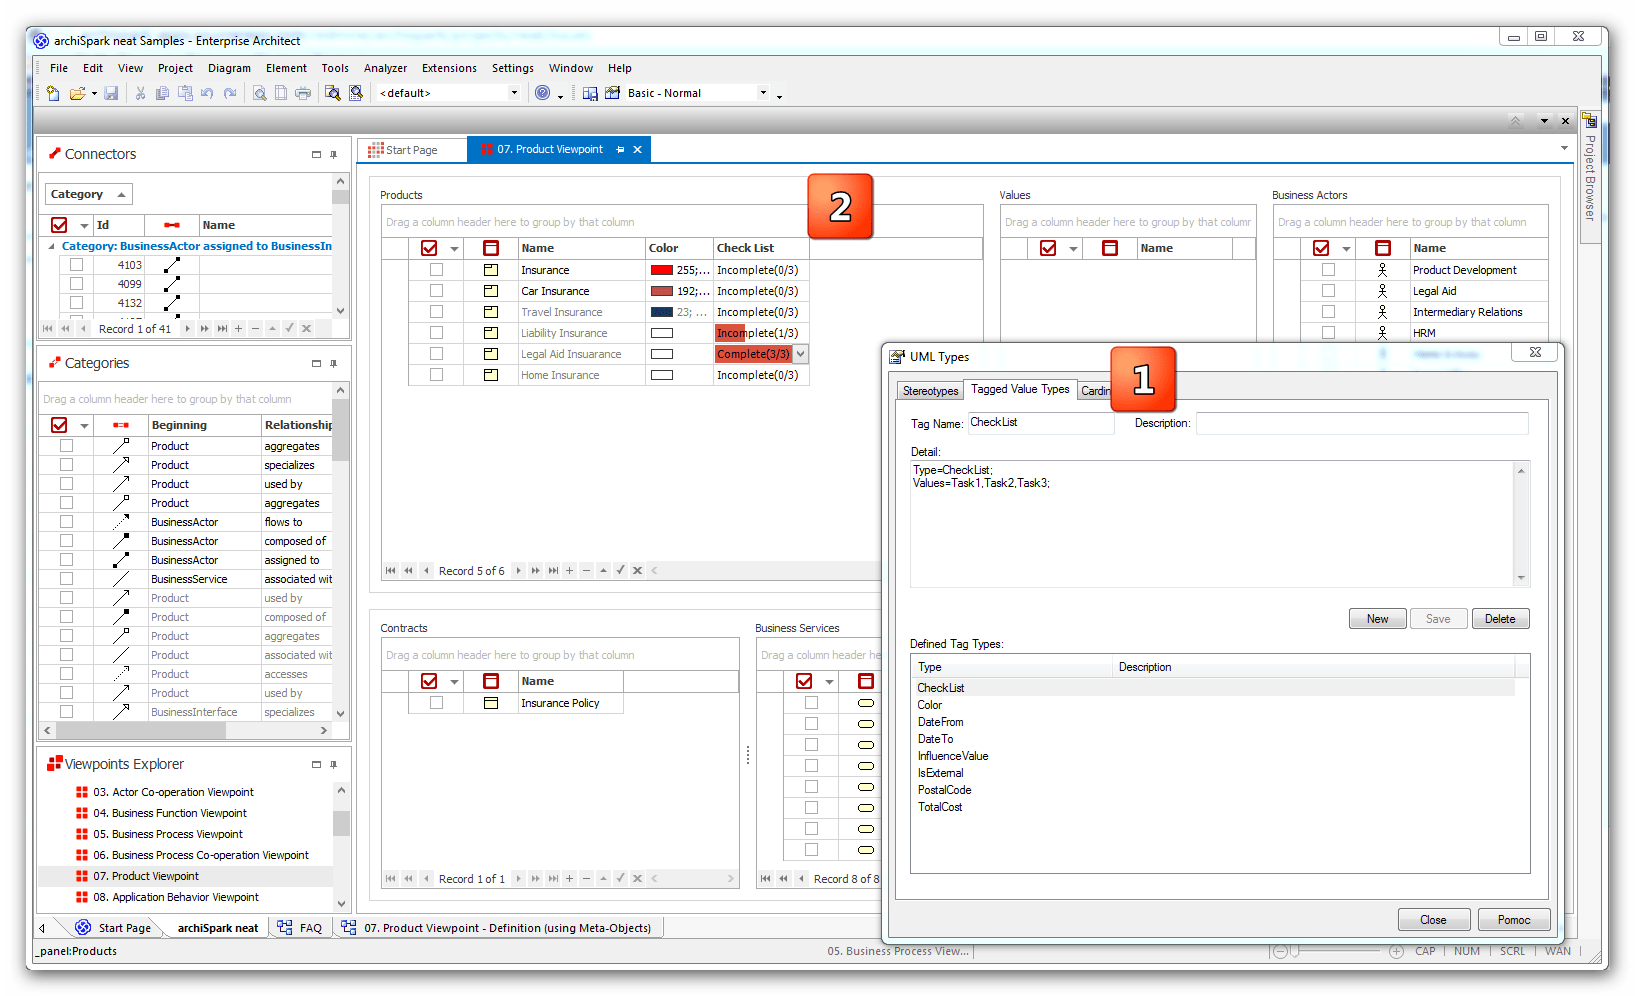Click the Save diskette toolbar icon
The height and width of the screenshot is (996, 1636).
tap(111, 93)
